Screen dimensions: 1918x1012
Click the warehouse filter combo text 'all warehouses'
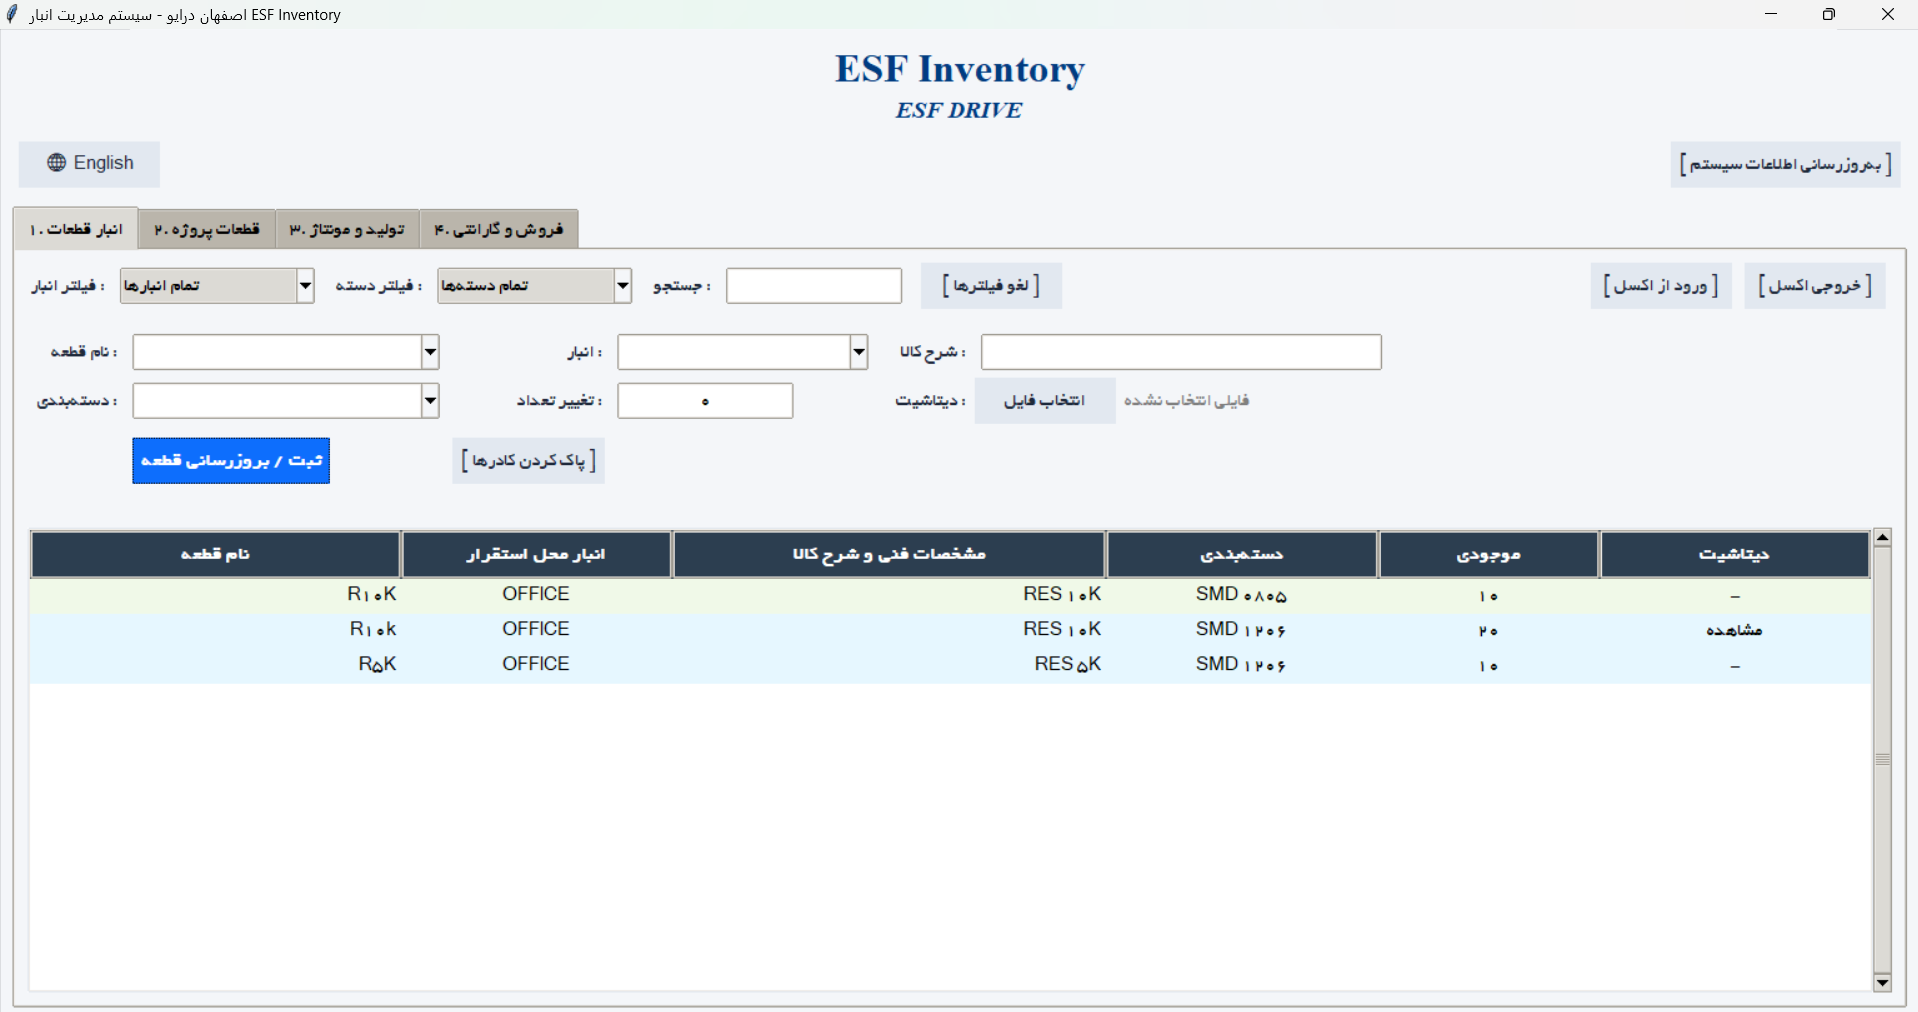point(161,286)
